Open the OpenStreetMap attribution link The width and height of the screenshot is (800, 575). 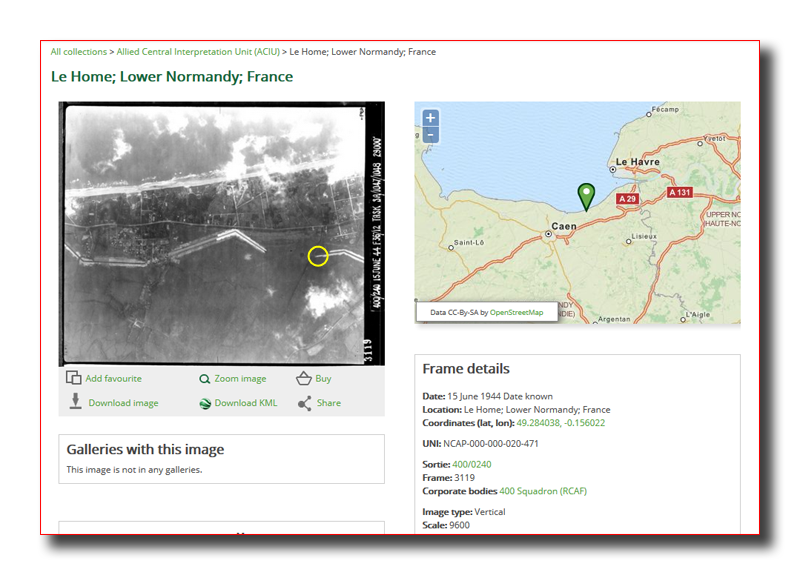click(516, 312)
